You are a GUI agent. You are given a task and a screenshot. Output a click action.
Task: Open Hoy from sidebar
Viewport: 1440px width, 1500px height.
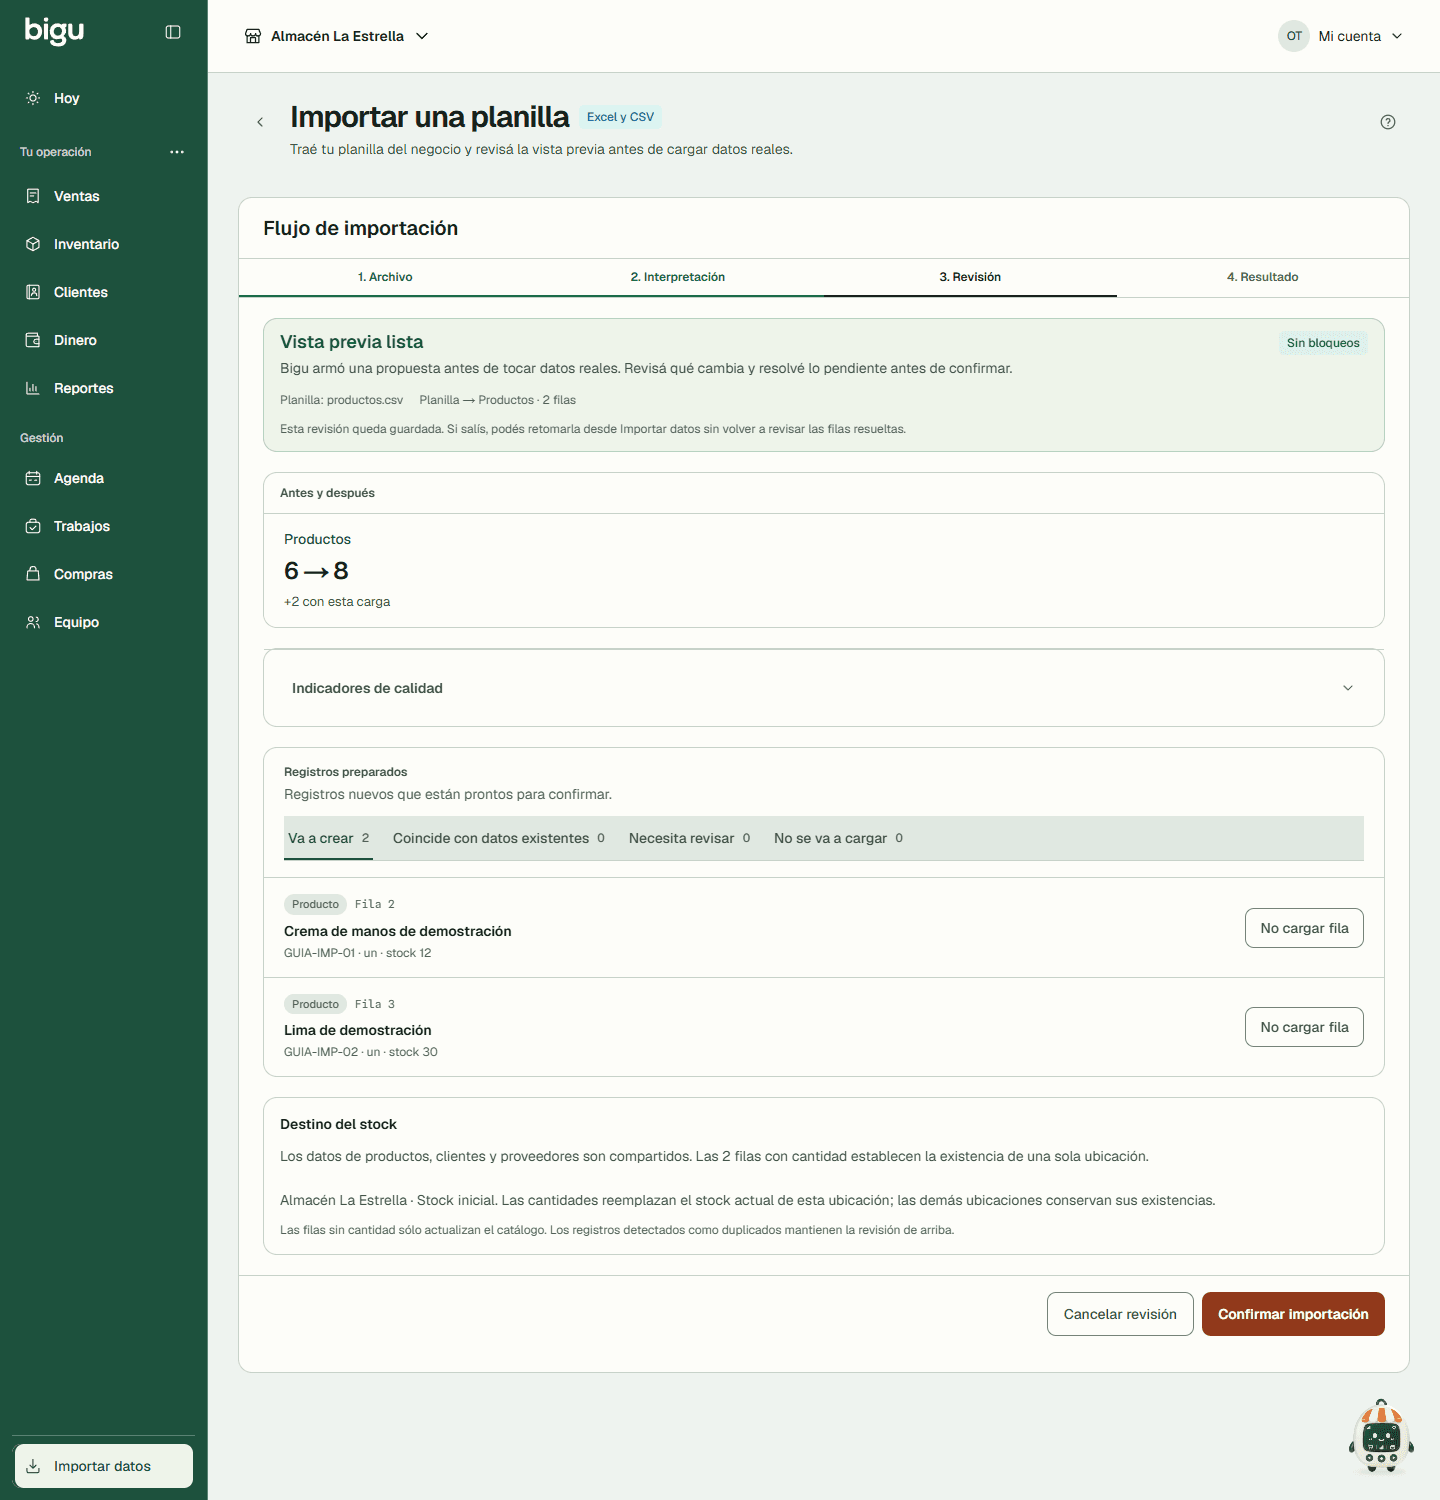pos(103,98)
